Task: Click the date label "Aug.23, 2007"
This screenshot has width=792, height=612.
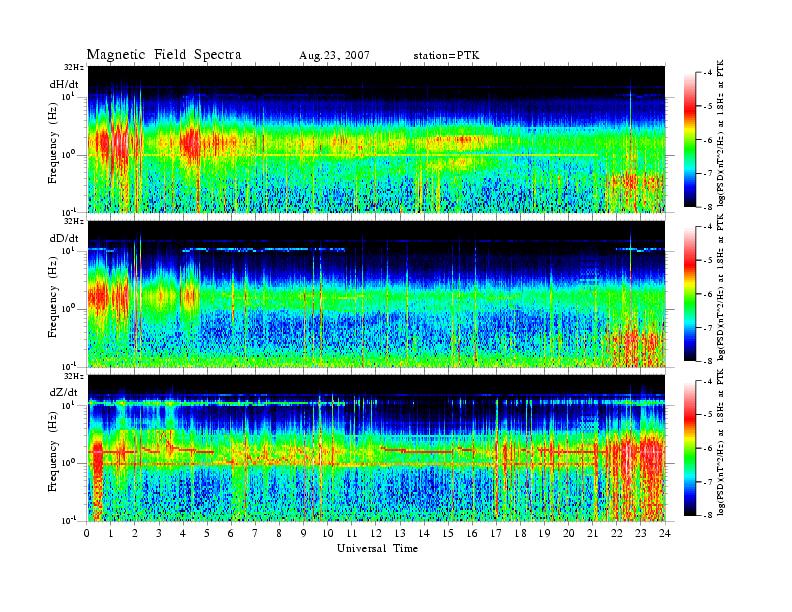Action: (334, 56)
